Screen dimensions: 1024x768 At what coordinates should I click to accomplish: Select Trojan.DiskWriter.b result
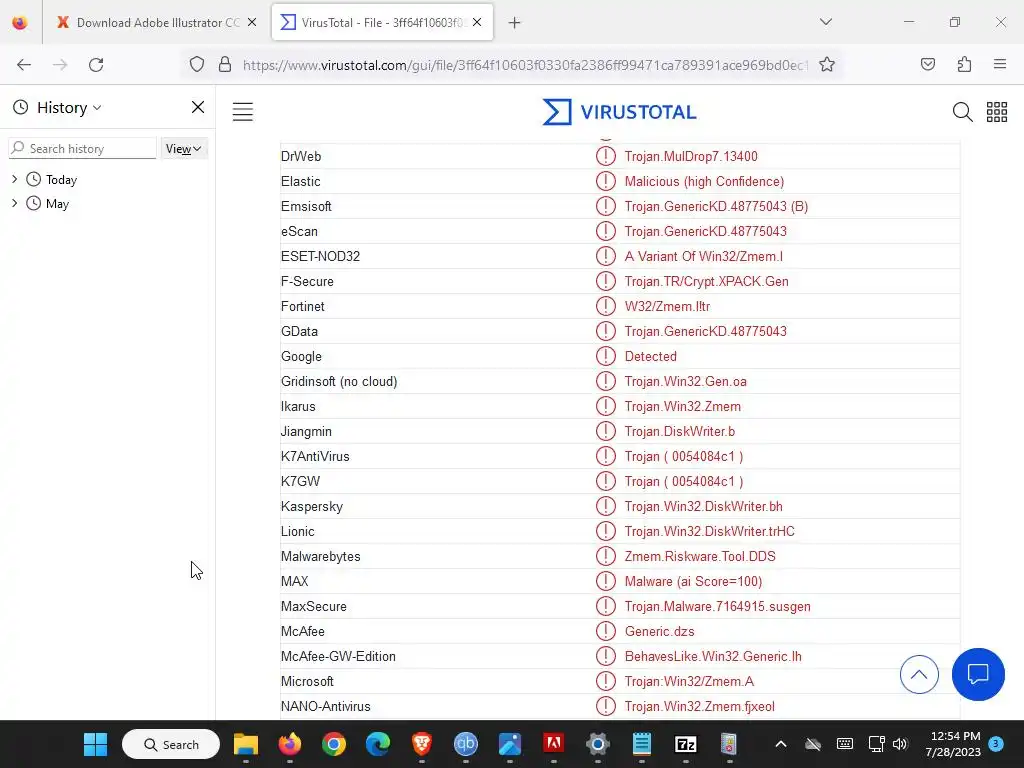tap(680, 432)
